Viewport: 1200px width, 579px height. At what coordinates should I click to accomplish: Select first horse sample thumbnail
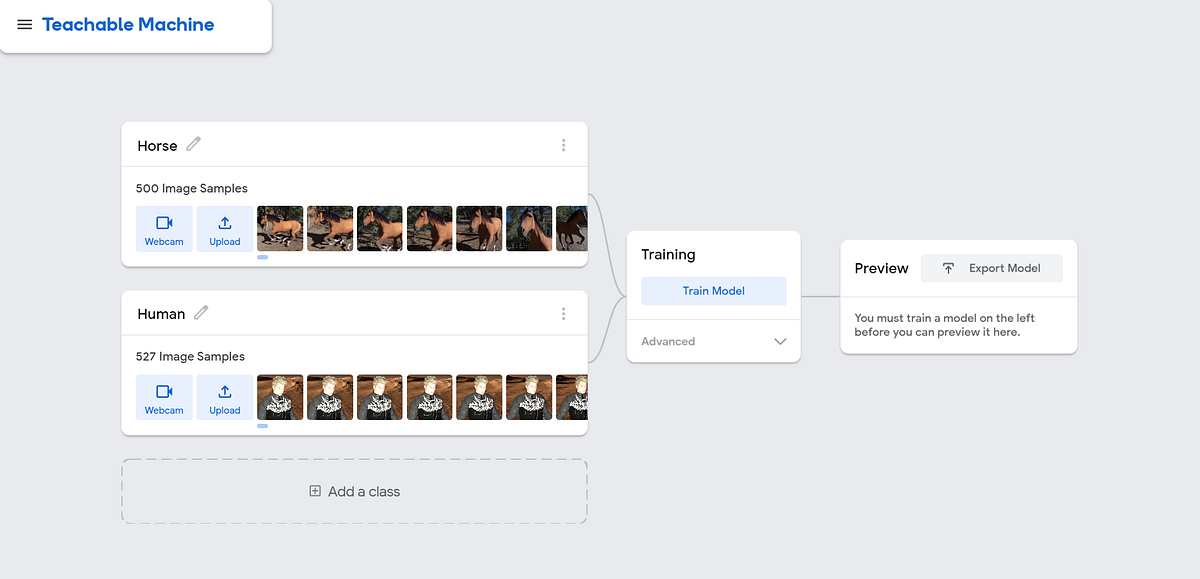tap(280, 228)
